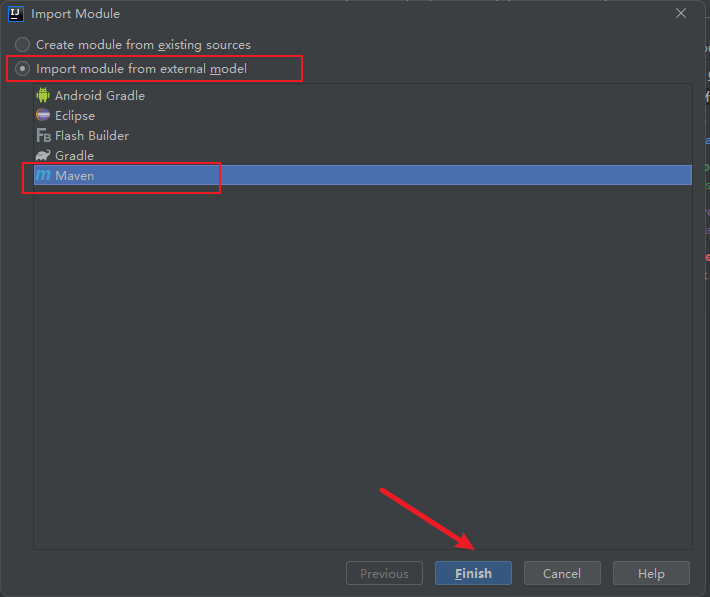Click the Gradle elephant icon
This screenshot has height=597, width=710.
pos(43,155)
